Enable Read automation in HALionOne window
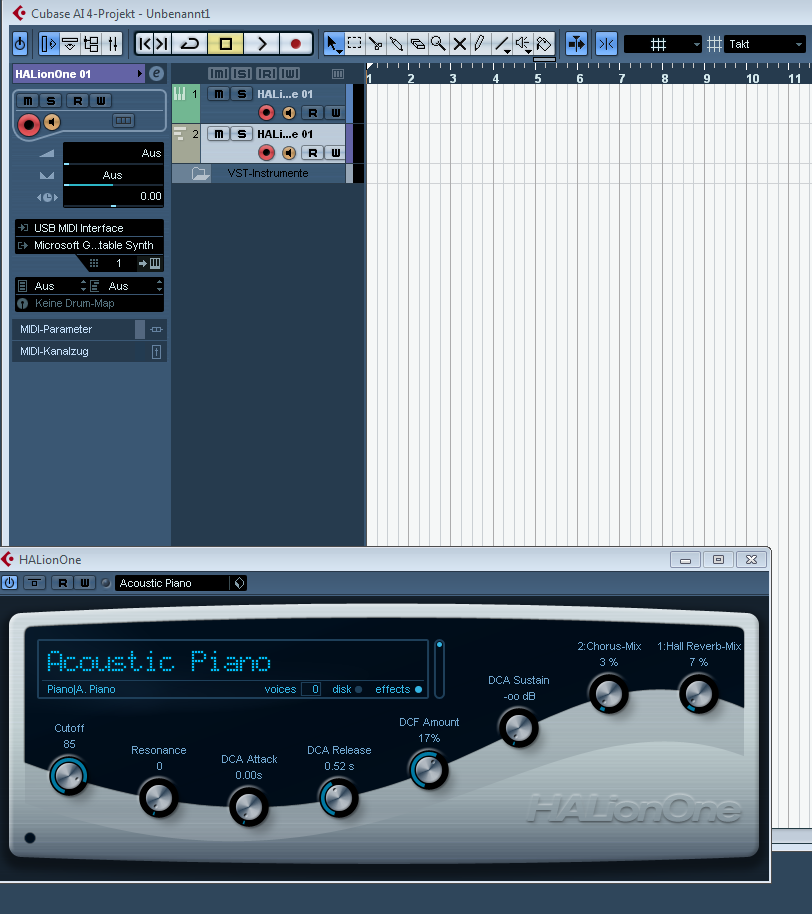This screenshot has height=914, width=812. coord(62,583)
